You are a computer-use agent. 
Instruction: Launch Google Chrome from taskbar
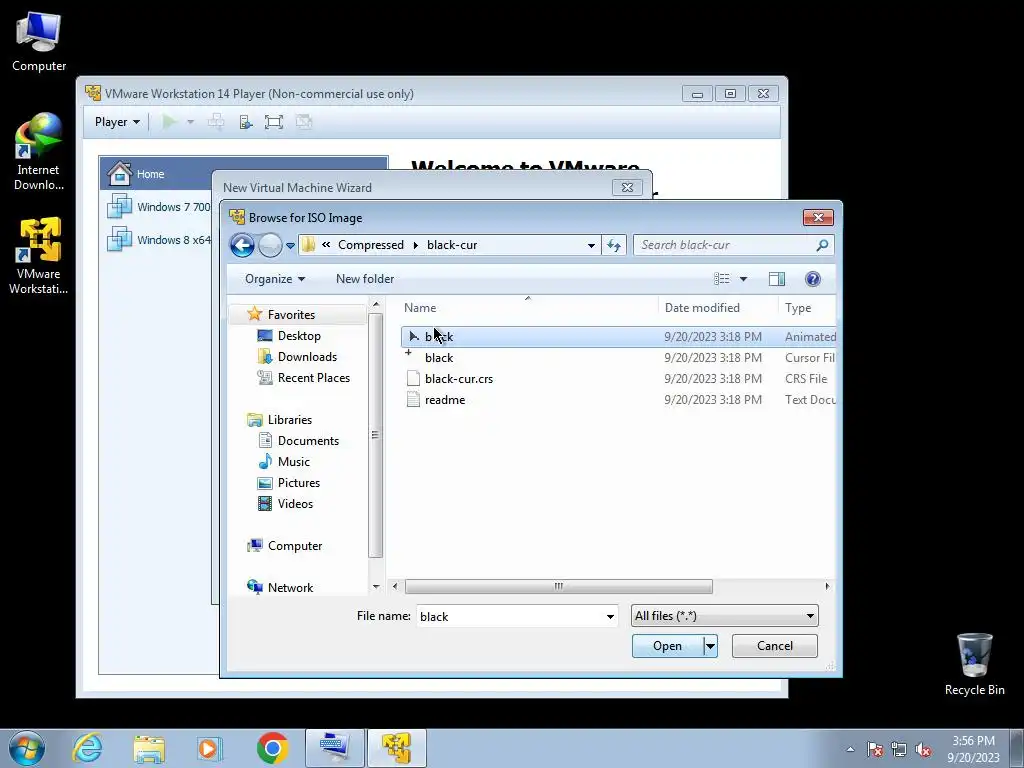272,748
